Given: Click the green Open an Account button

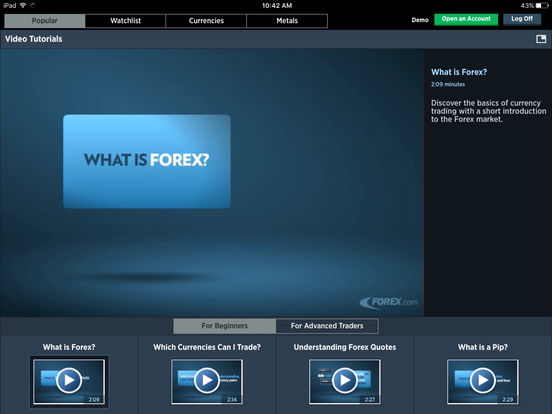Looking at the screenshot, I should 466,19.
